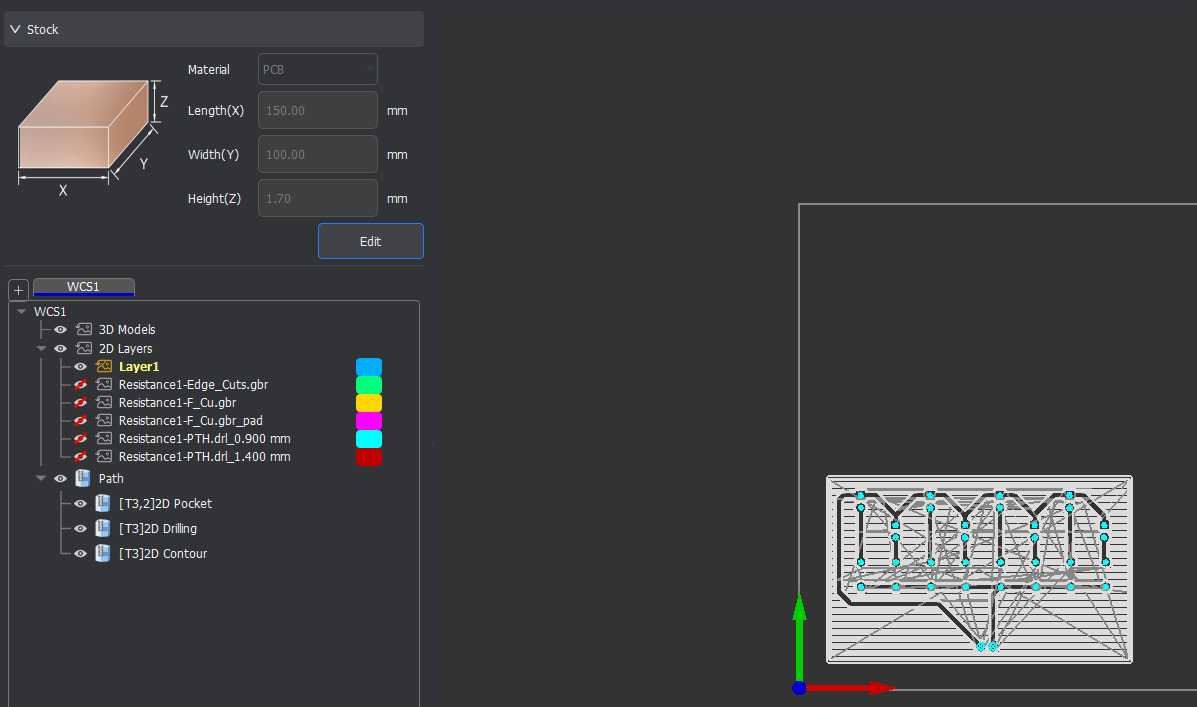Click the 2D Drilling toolpath icon
Screen dimensions: 1197x707
point(103,529)
